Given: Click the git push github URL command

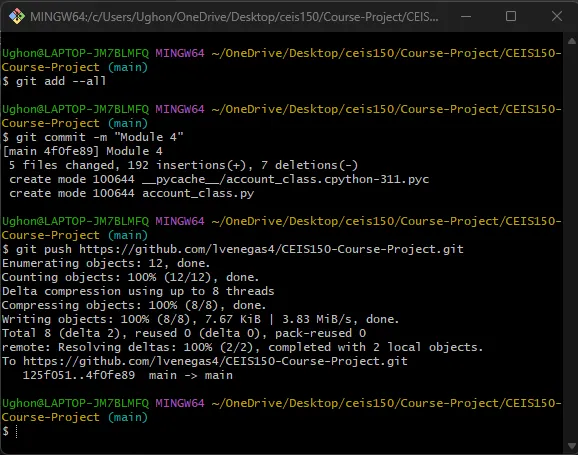Looking at the screenshot, I should pyautogui.click(x=233, y=249).
